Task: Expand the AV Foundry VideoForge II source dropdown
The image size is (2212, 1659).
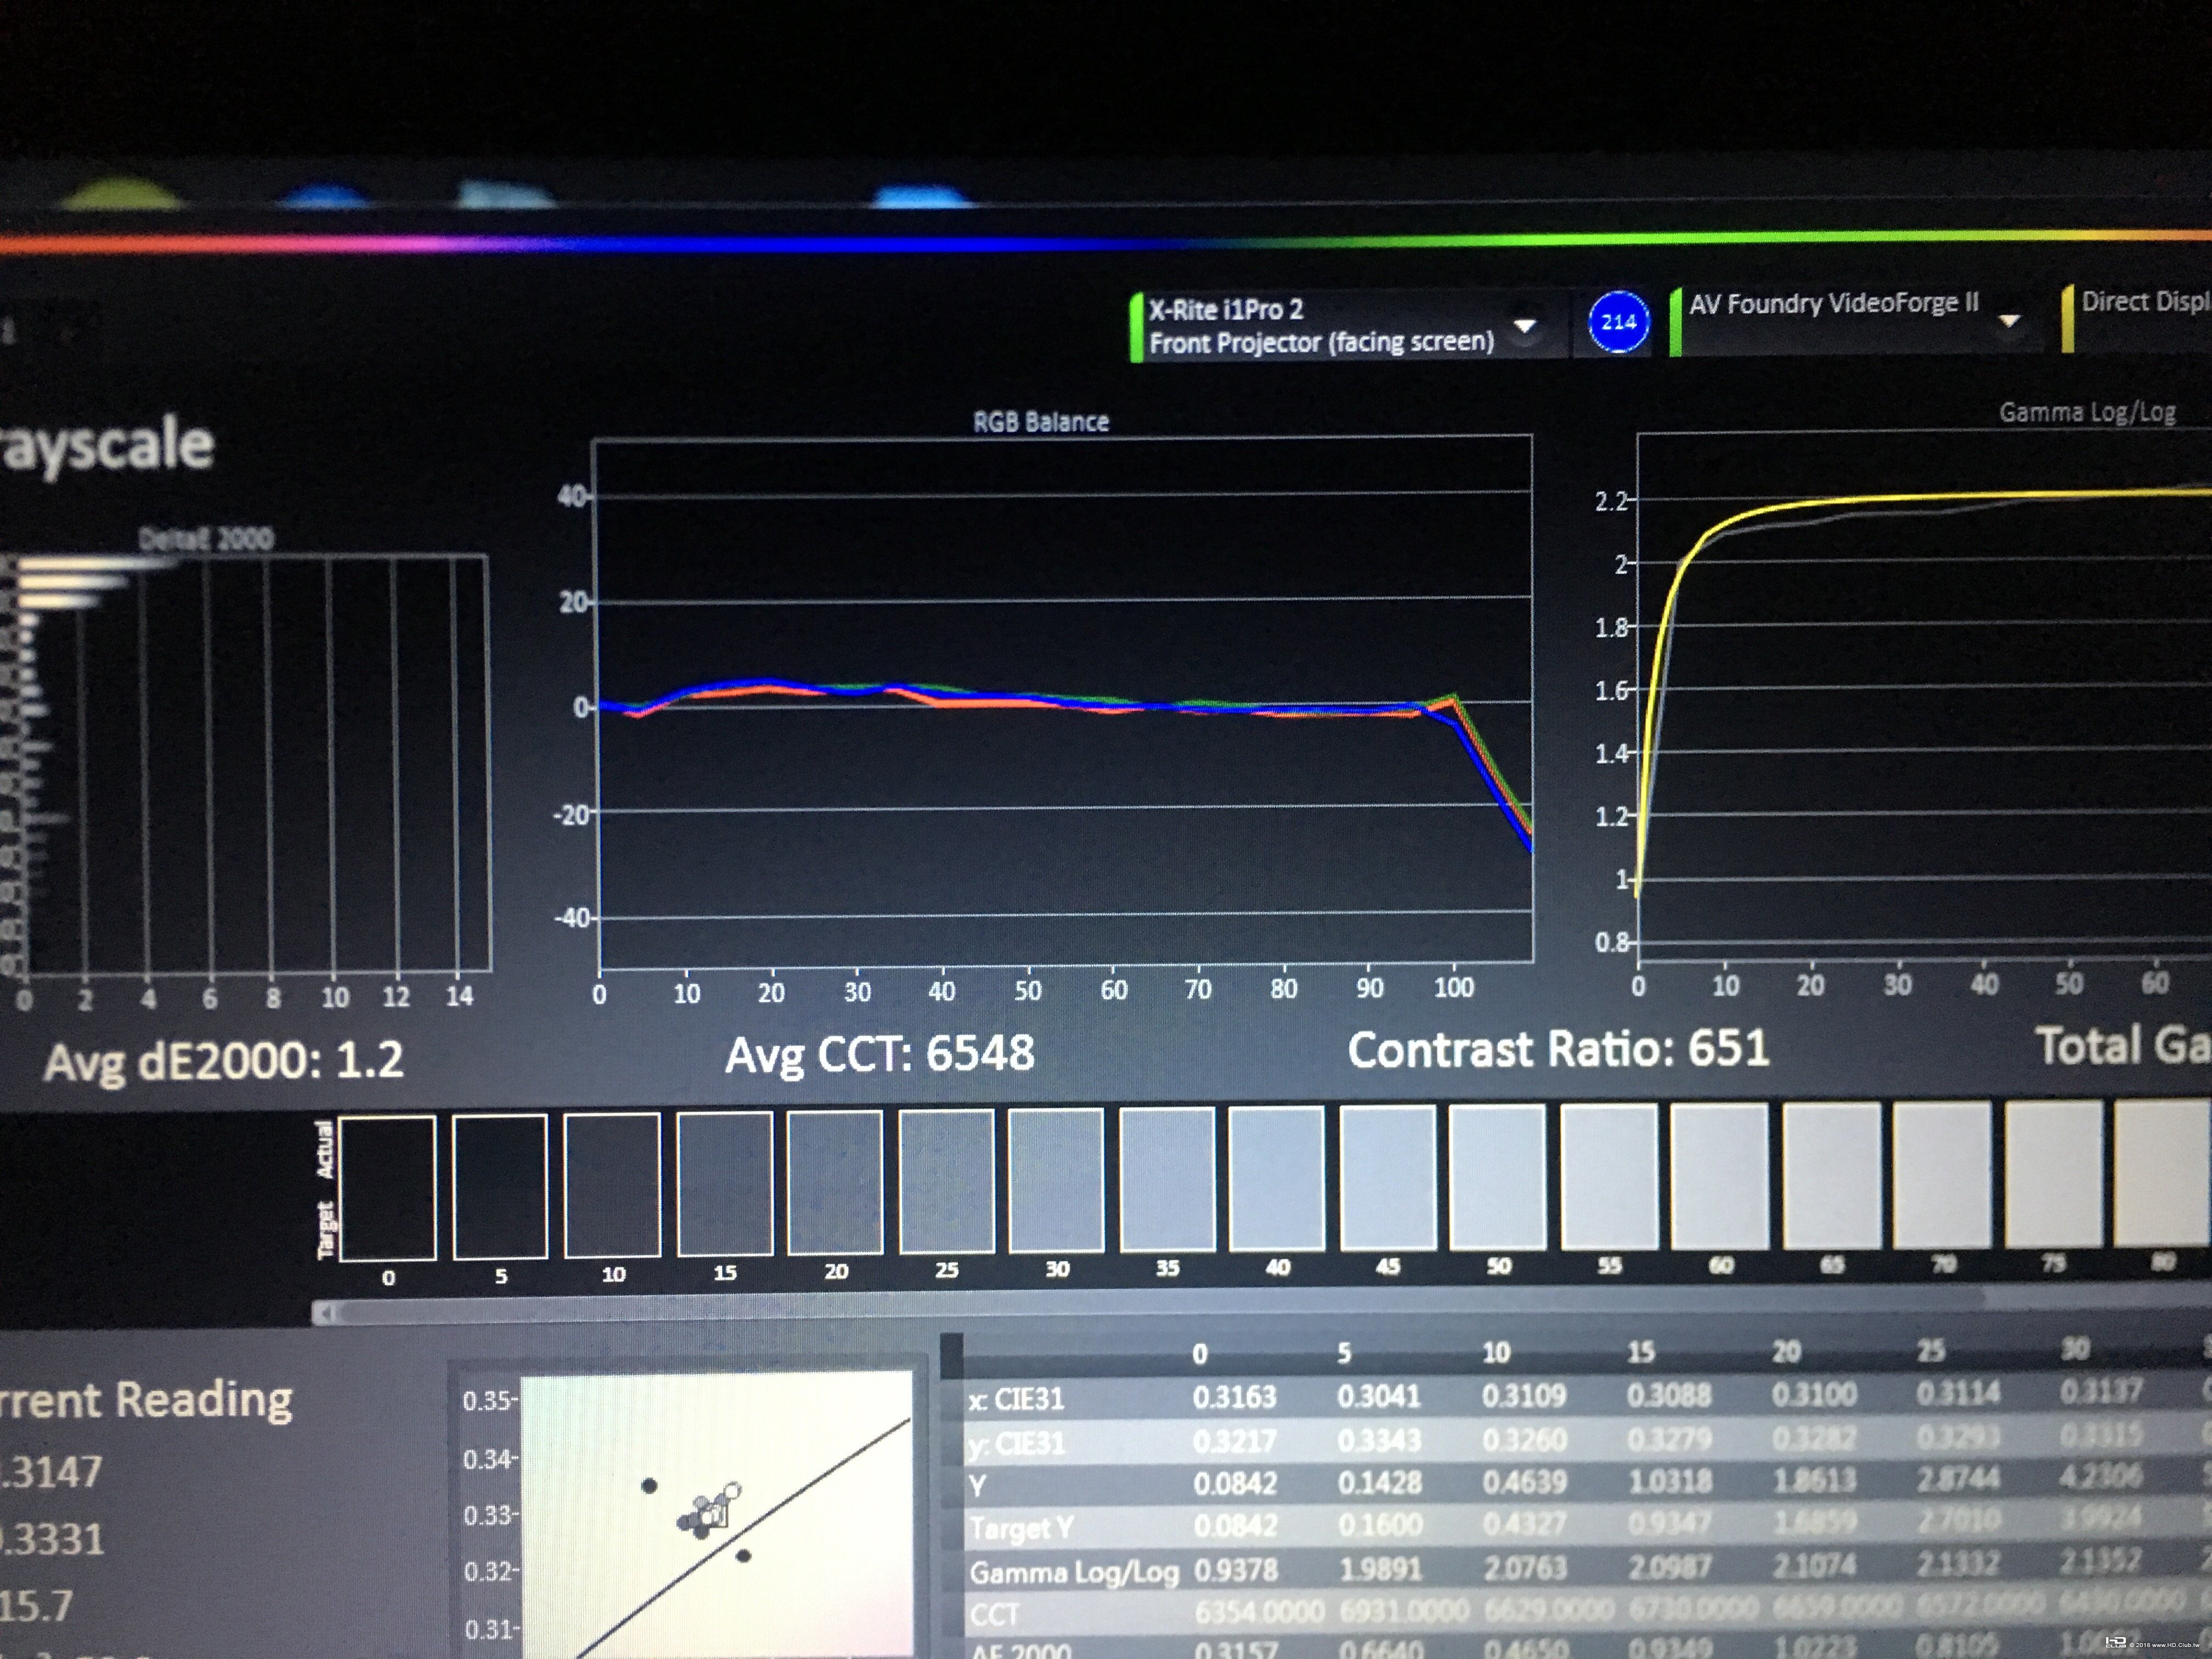Action: click(2009, 321)
